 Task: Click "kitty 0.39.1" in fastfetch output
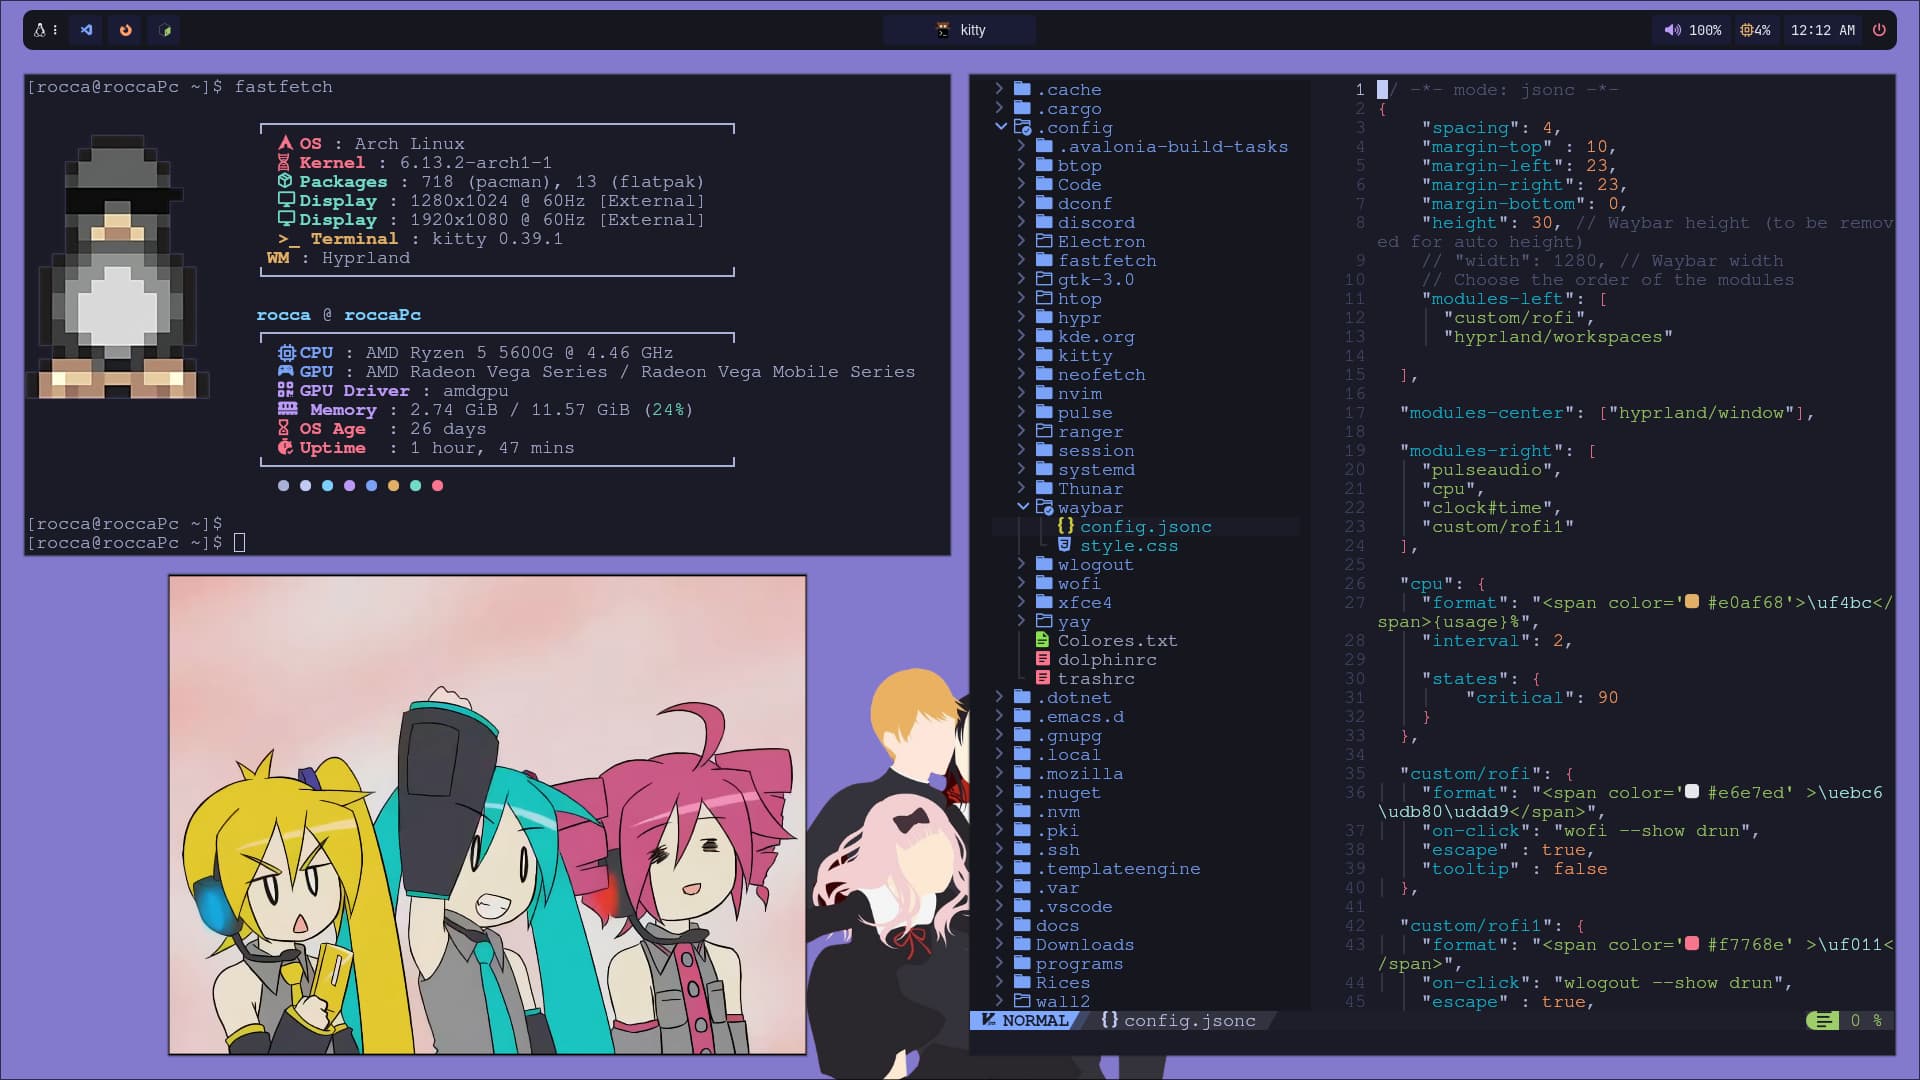(x=497, y=238)
